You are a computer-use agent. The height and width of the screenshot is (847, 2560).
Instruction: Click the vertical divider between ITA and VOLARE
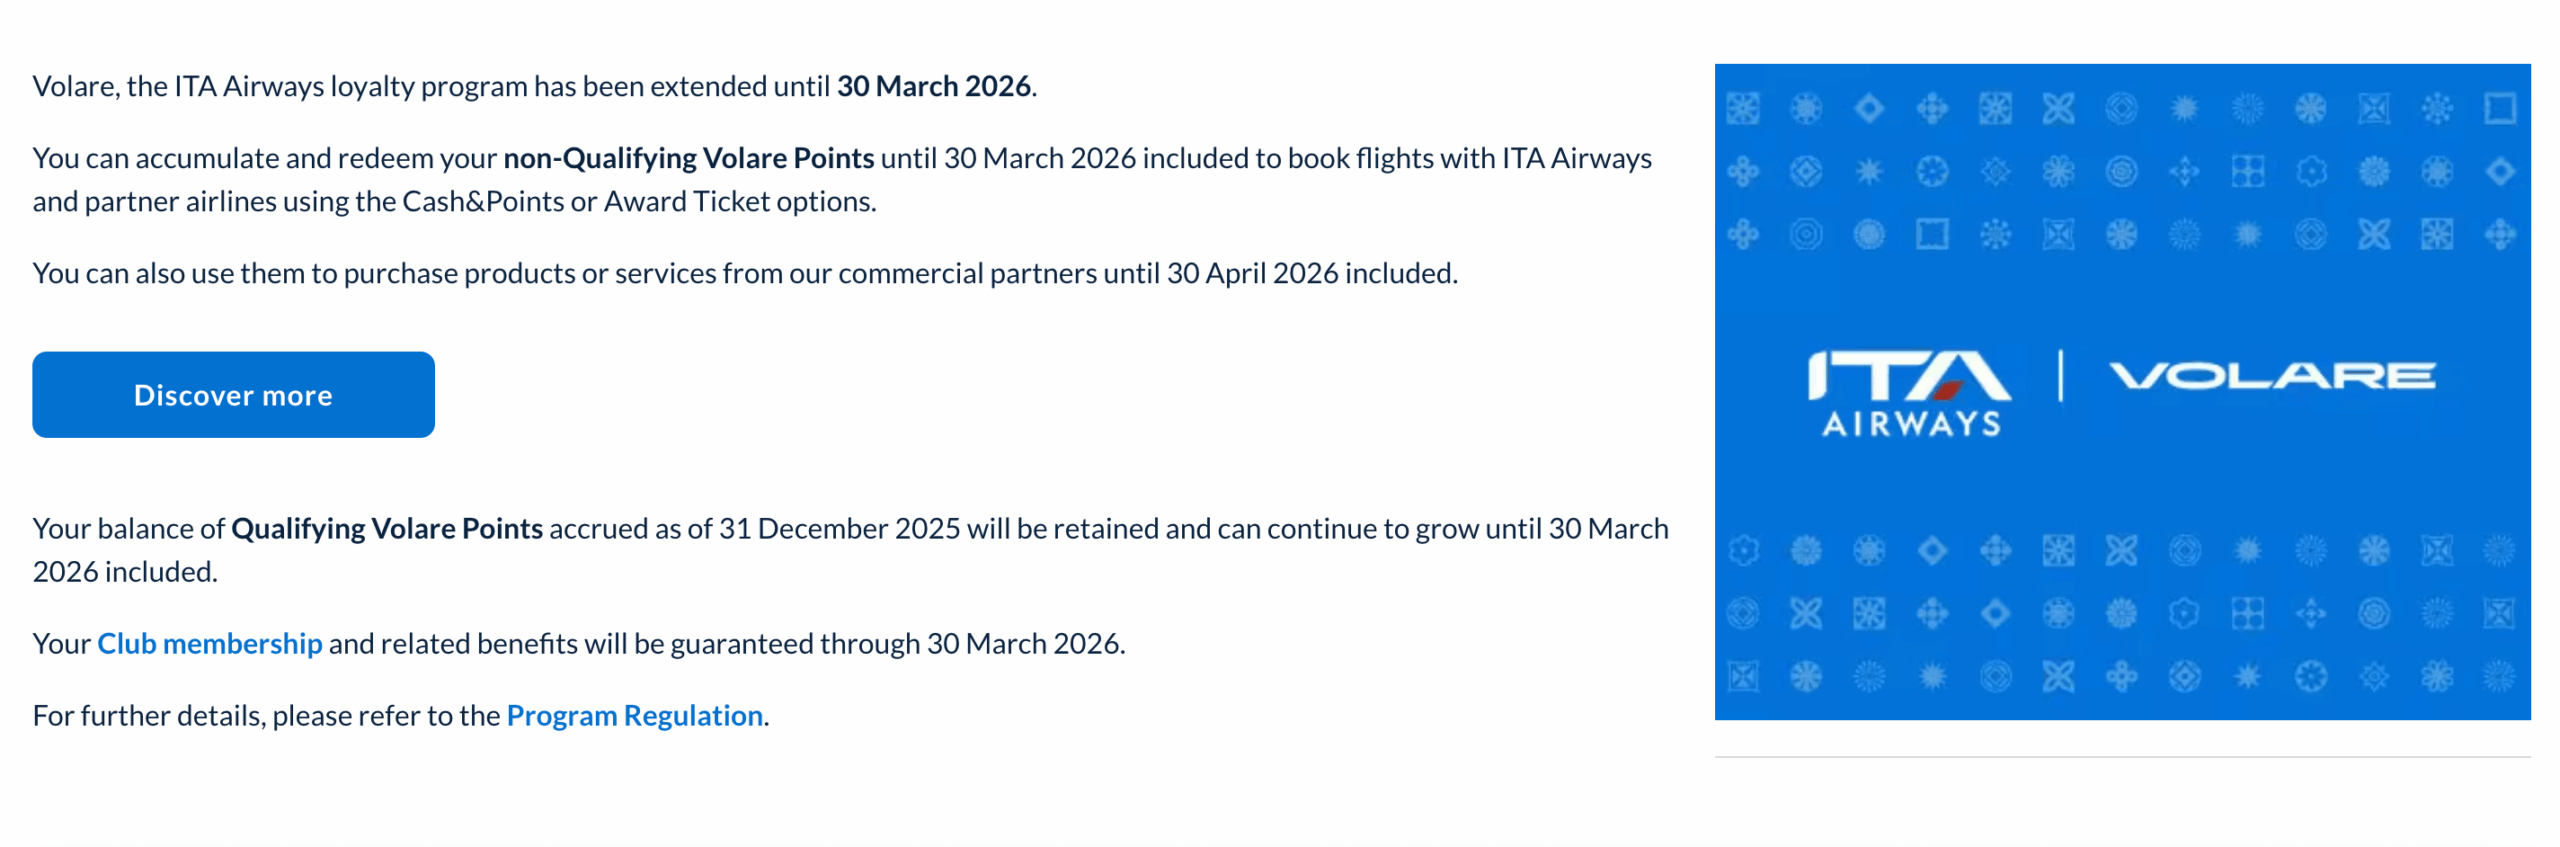tap(2060, 376)
